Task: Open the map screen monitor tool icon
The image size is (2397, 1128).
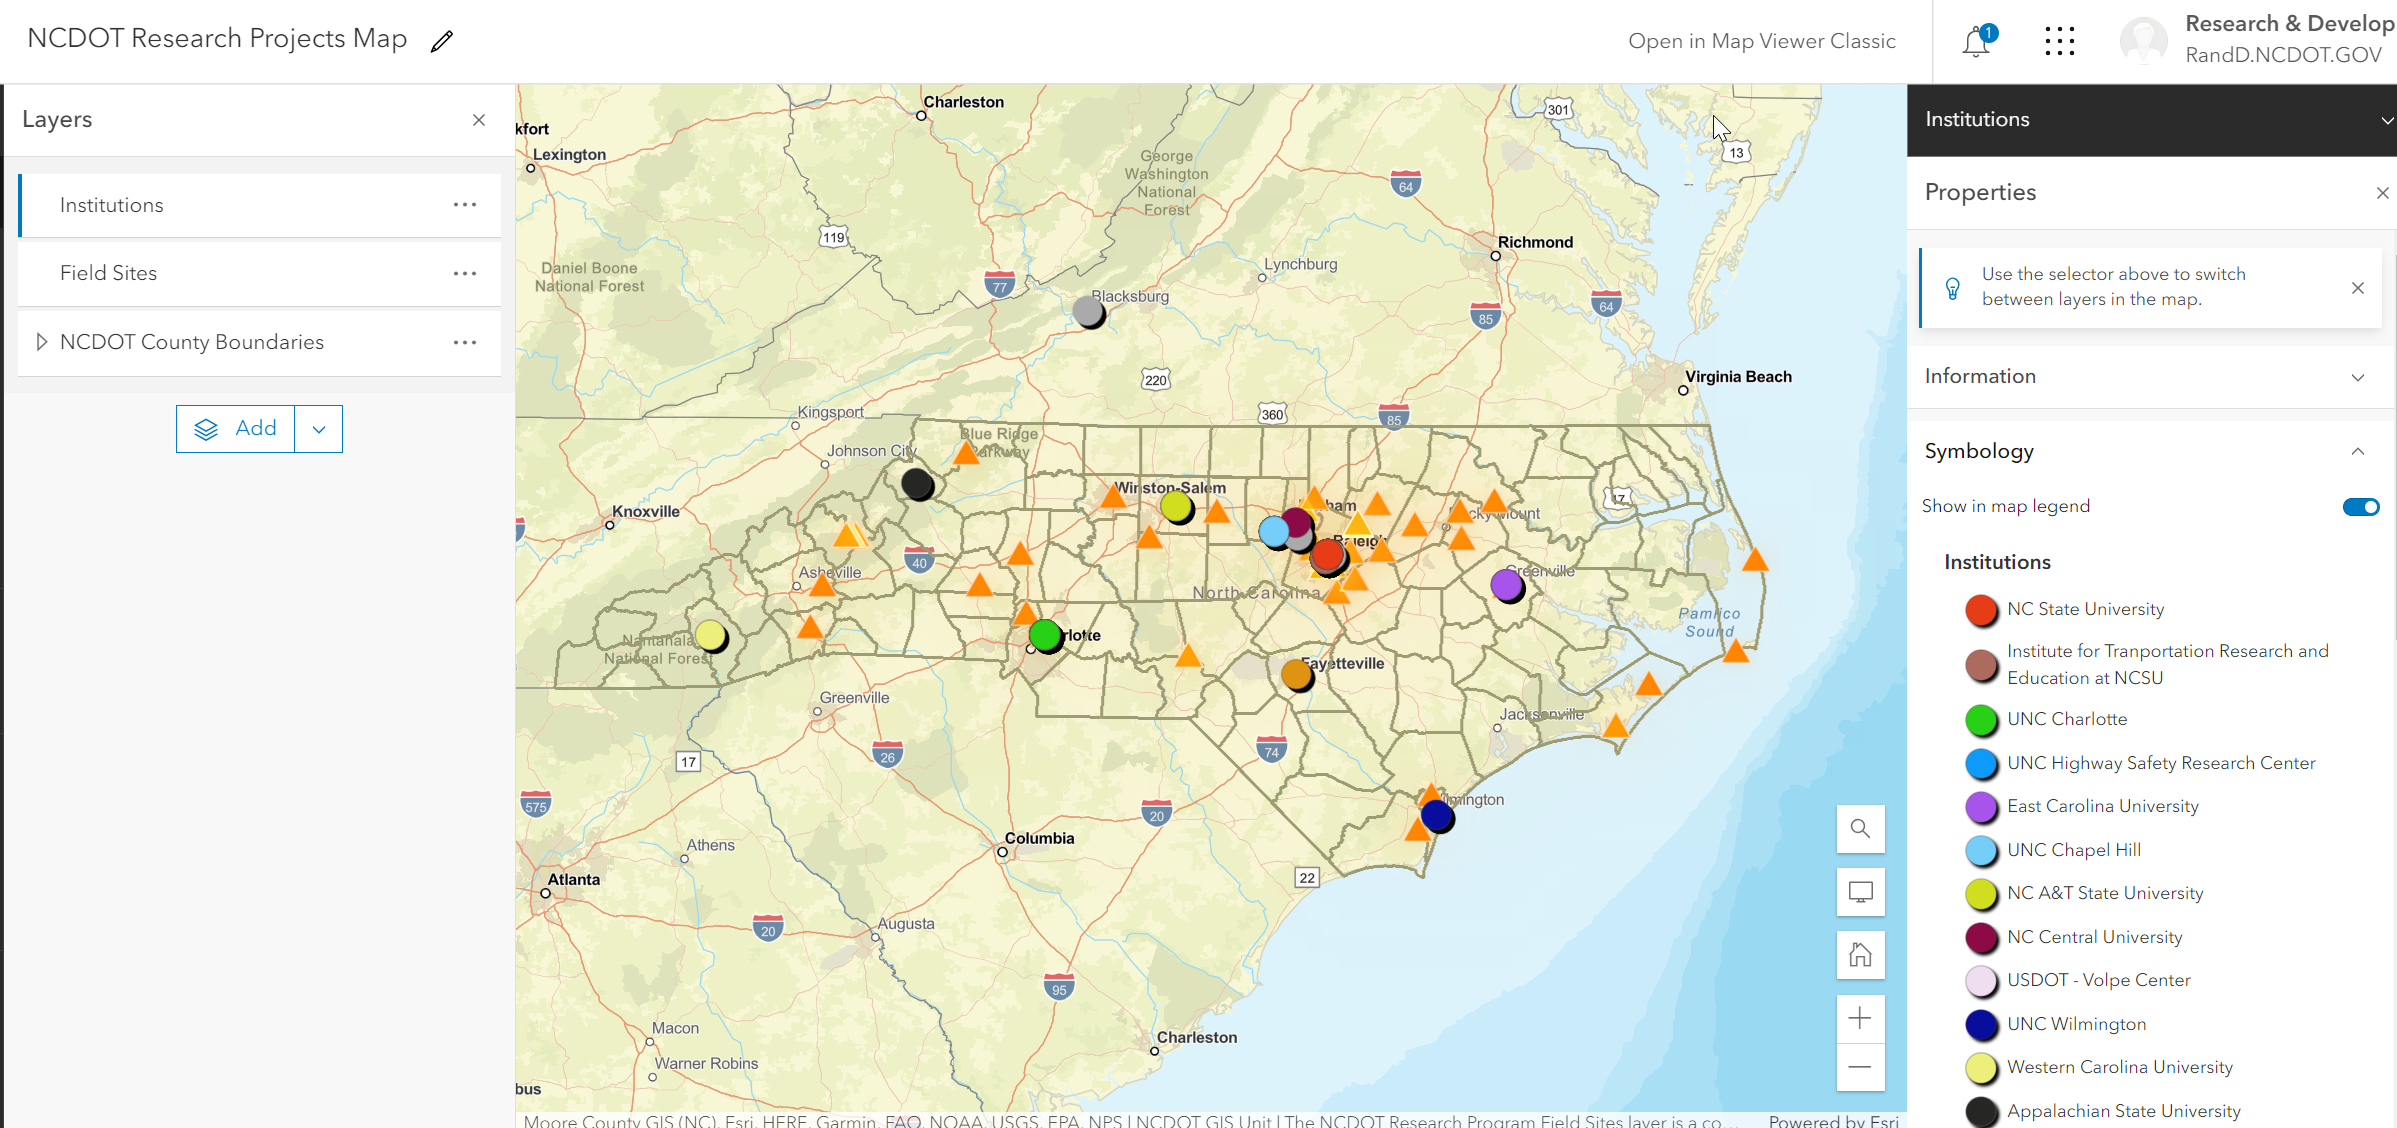Action: pyautogui.click(x=1860, y=892)
